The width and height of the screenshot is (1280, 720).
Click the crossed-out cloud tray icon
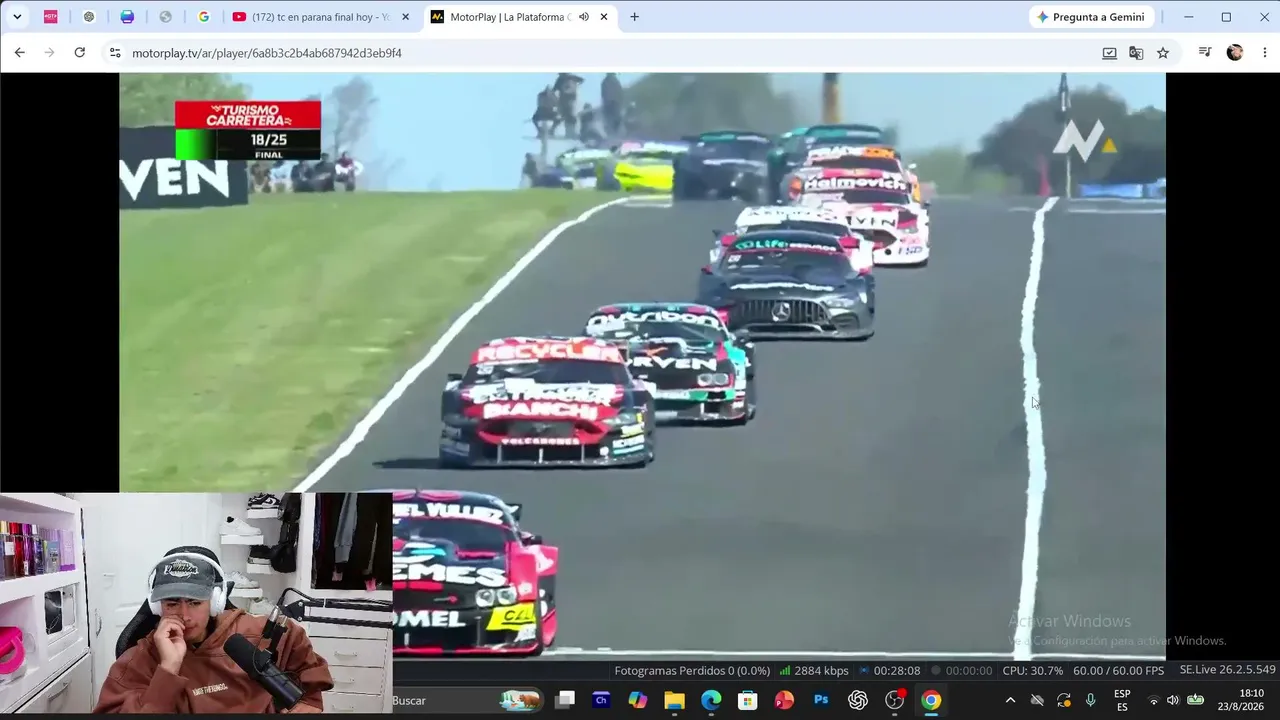(1037, 700)
